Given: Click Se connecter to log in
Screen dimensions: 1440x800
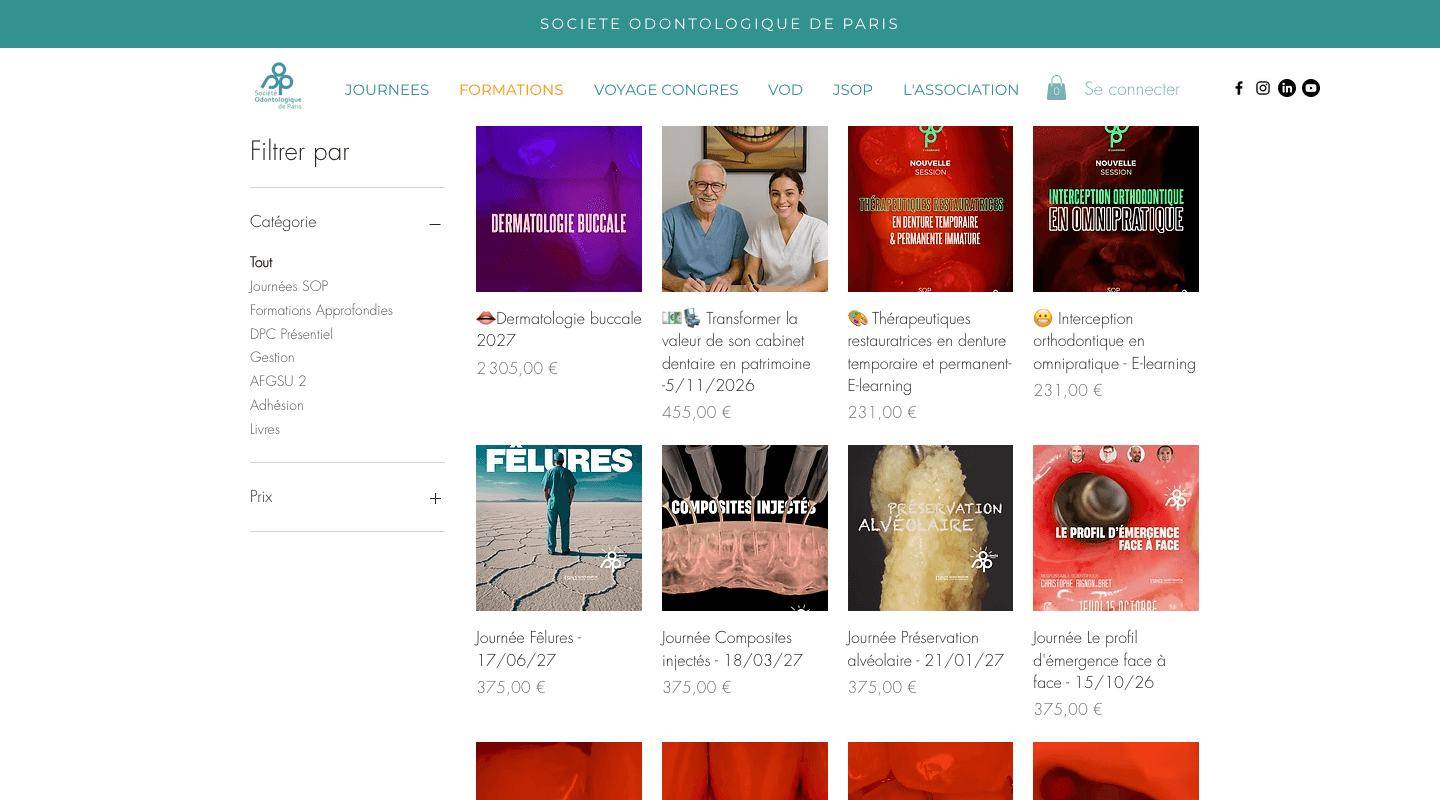Looking at the screenshot, I should pos(1132,89).
